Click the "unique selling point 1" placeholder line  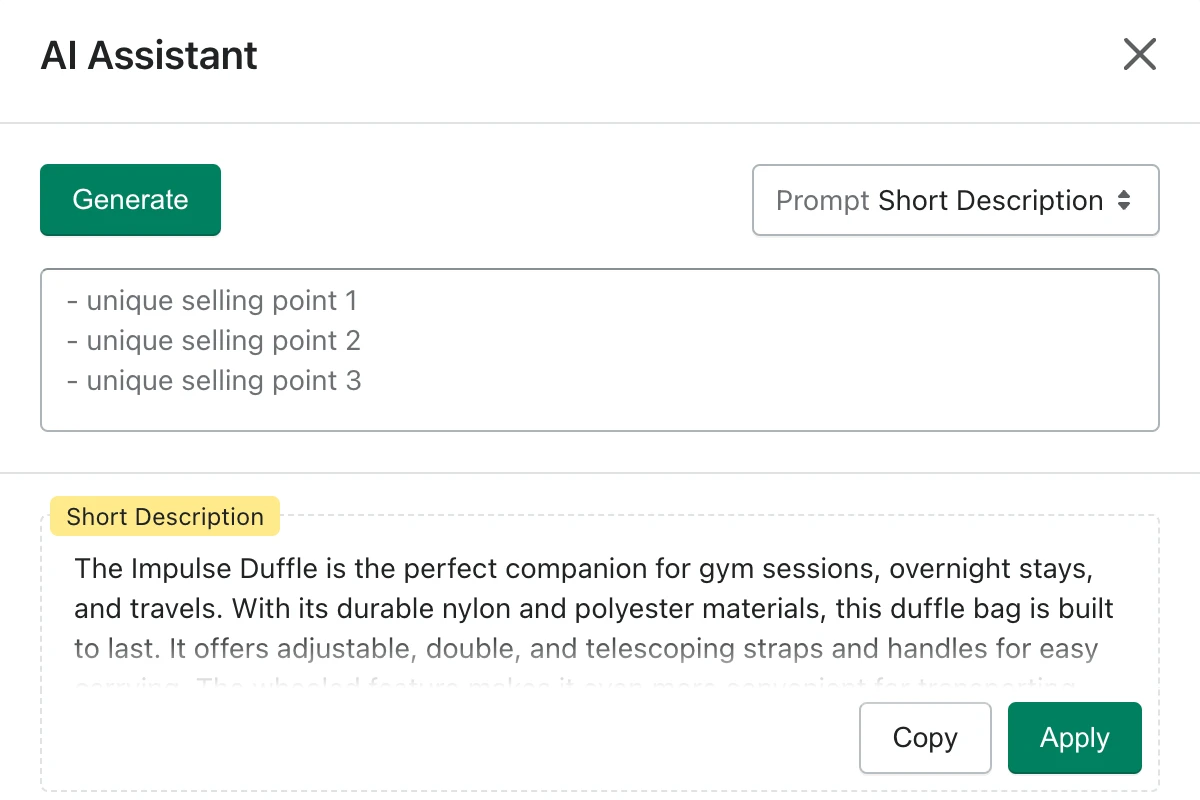[212, 301]
